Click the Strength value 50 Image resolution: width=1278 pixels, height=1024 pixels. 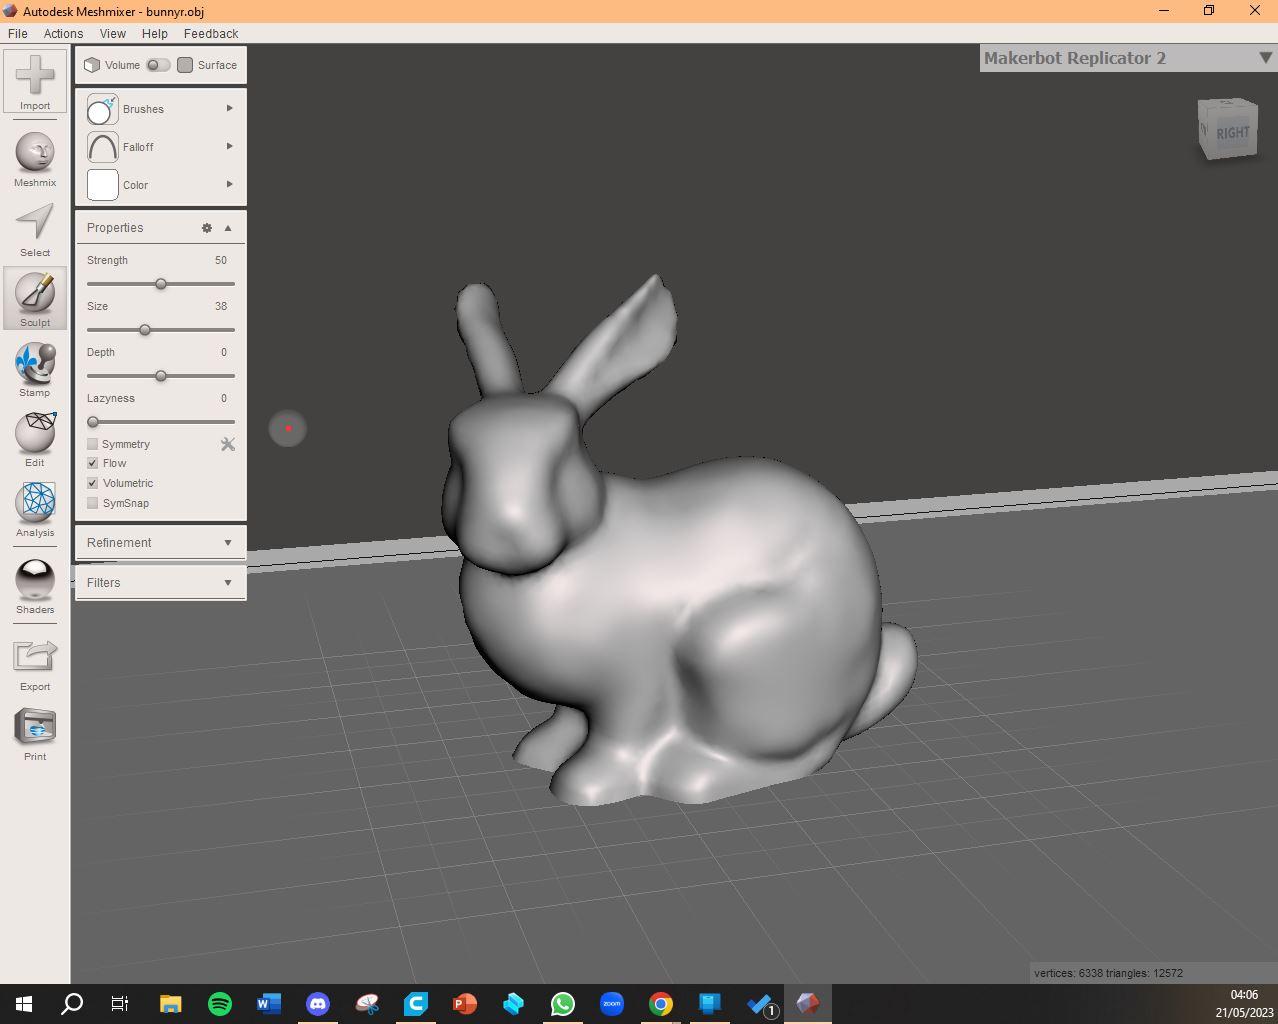point(221,260)
